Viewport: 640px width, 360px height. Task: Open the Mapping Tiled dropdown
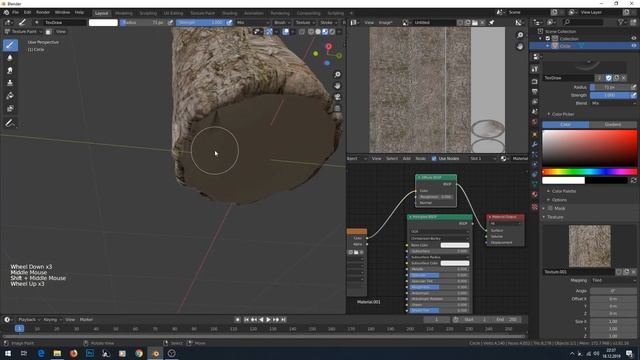(x=613, y=280)
